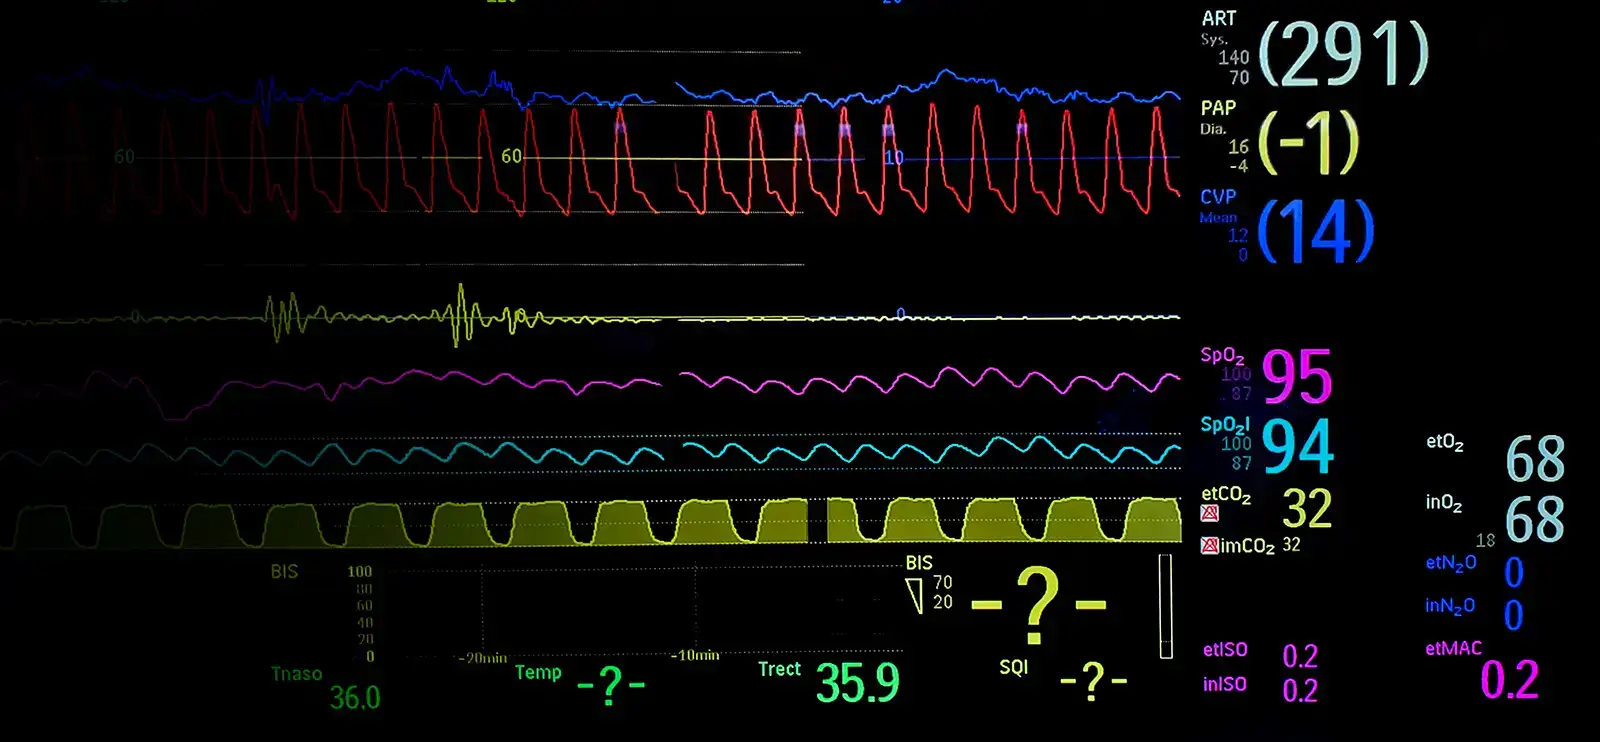Viewport: 1600px width, 742px height.
Task: Click the etISO value 0.2
Action: pos(1300,656)
